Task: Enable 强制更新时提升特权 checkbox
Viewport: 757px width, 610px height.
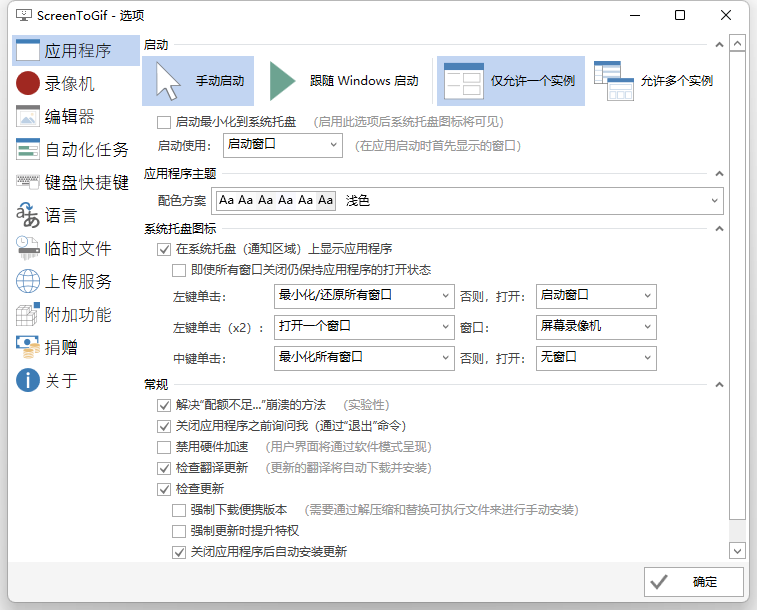Action: coord(179,531)
